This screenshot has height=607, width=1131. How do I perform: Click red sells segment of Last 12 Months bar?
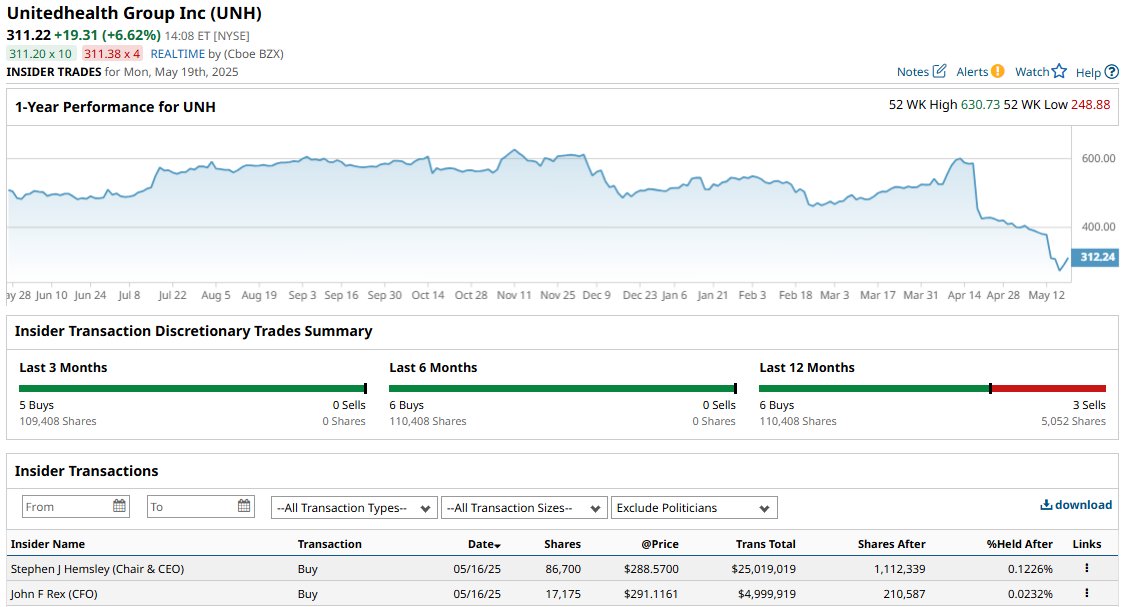(x=1049, y=389)
